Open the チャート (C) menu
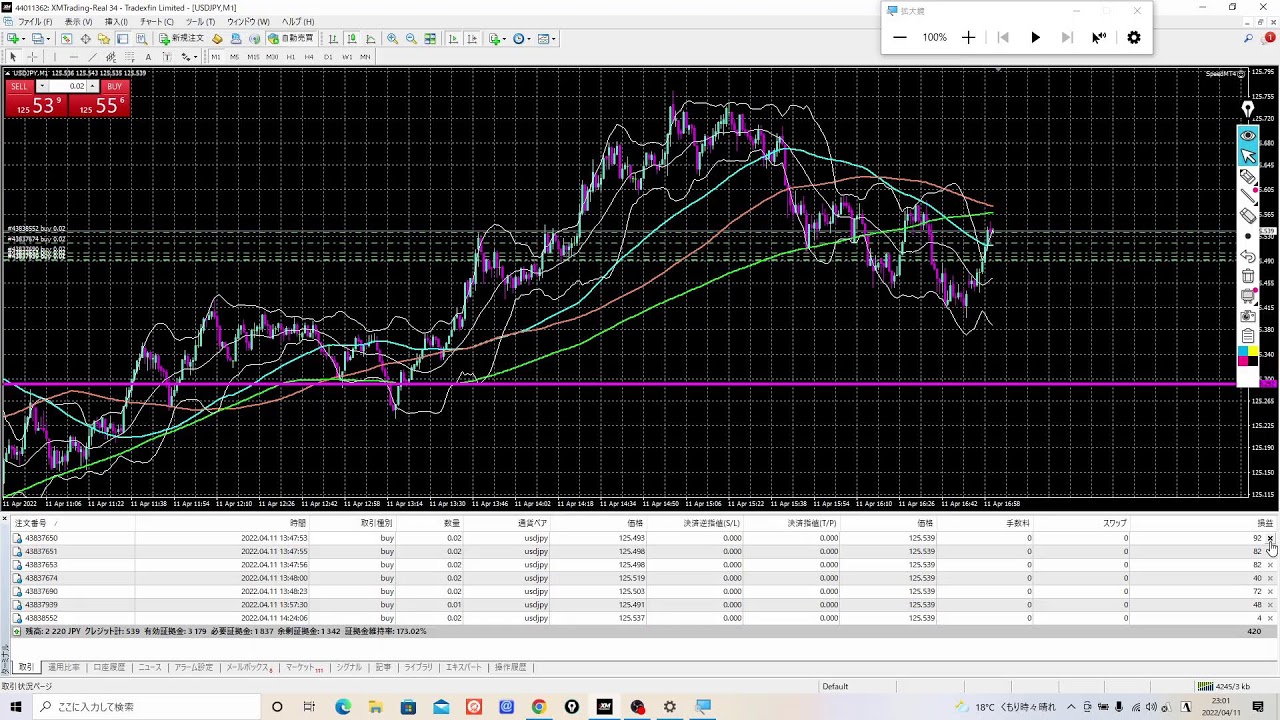This screenshot has height=720, width=1280. pyautogui.click(x=156, y=21)
